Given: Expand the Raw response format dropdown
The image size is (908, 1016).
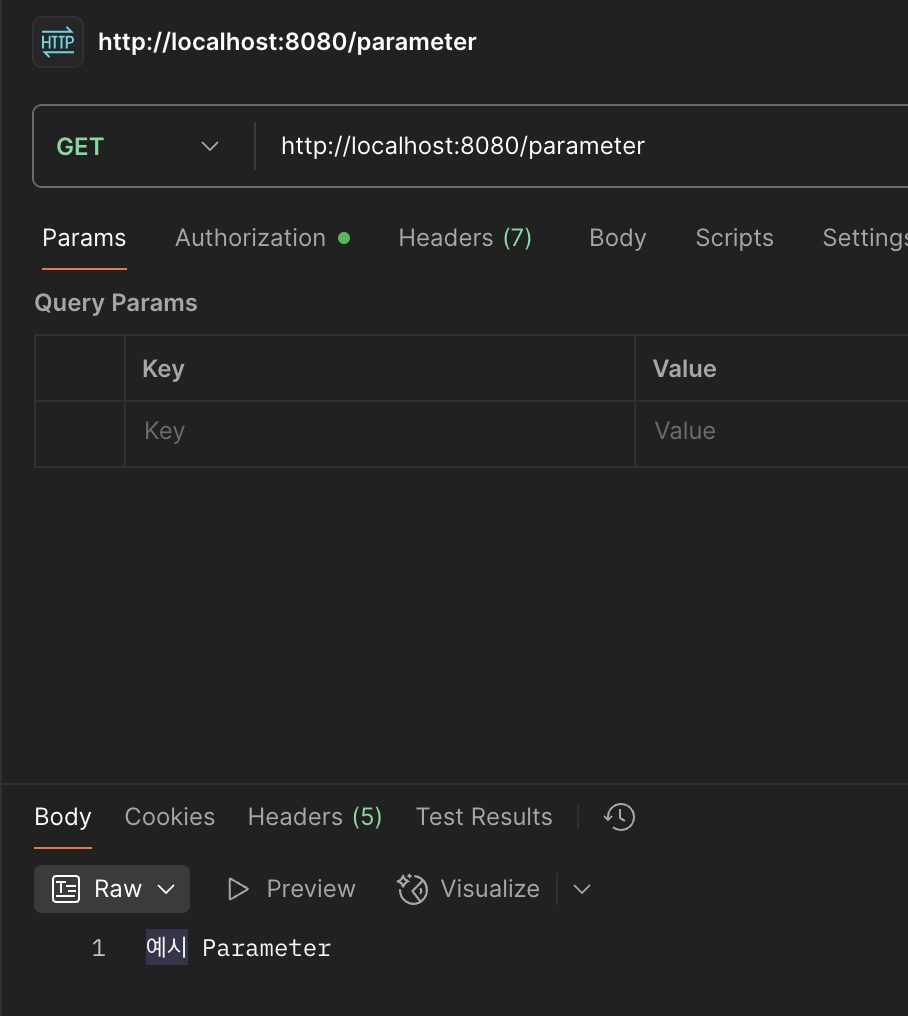Looking at the screenshot, I should click(x=112, y=889).
